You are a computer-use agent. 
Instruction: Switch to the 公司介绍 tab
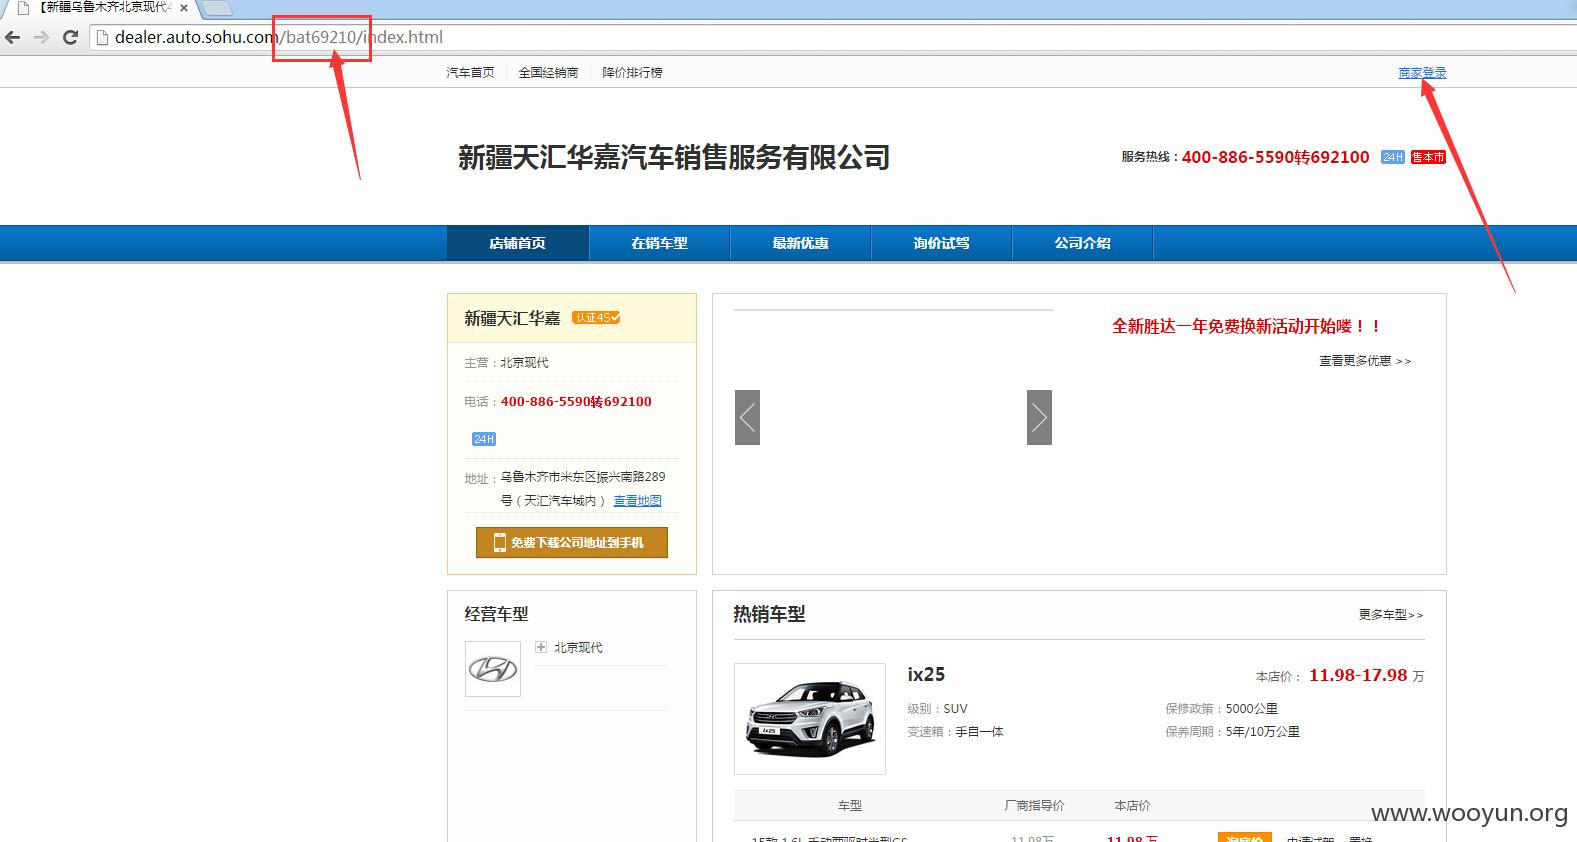click(1082, 243)
